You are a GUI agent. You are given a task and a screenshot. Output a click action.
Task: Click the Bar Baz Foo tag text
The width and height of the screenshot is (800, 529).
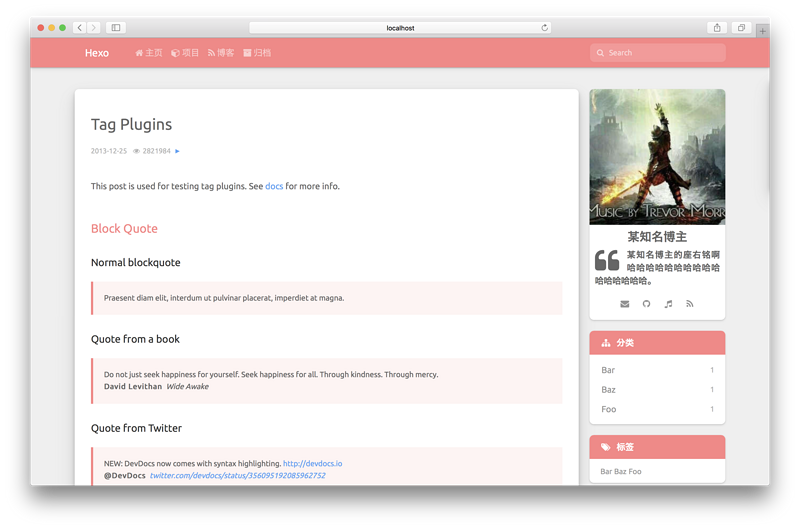[x=620, y=471]
